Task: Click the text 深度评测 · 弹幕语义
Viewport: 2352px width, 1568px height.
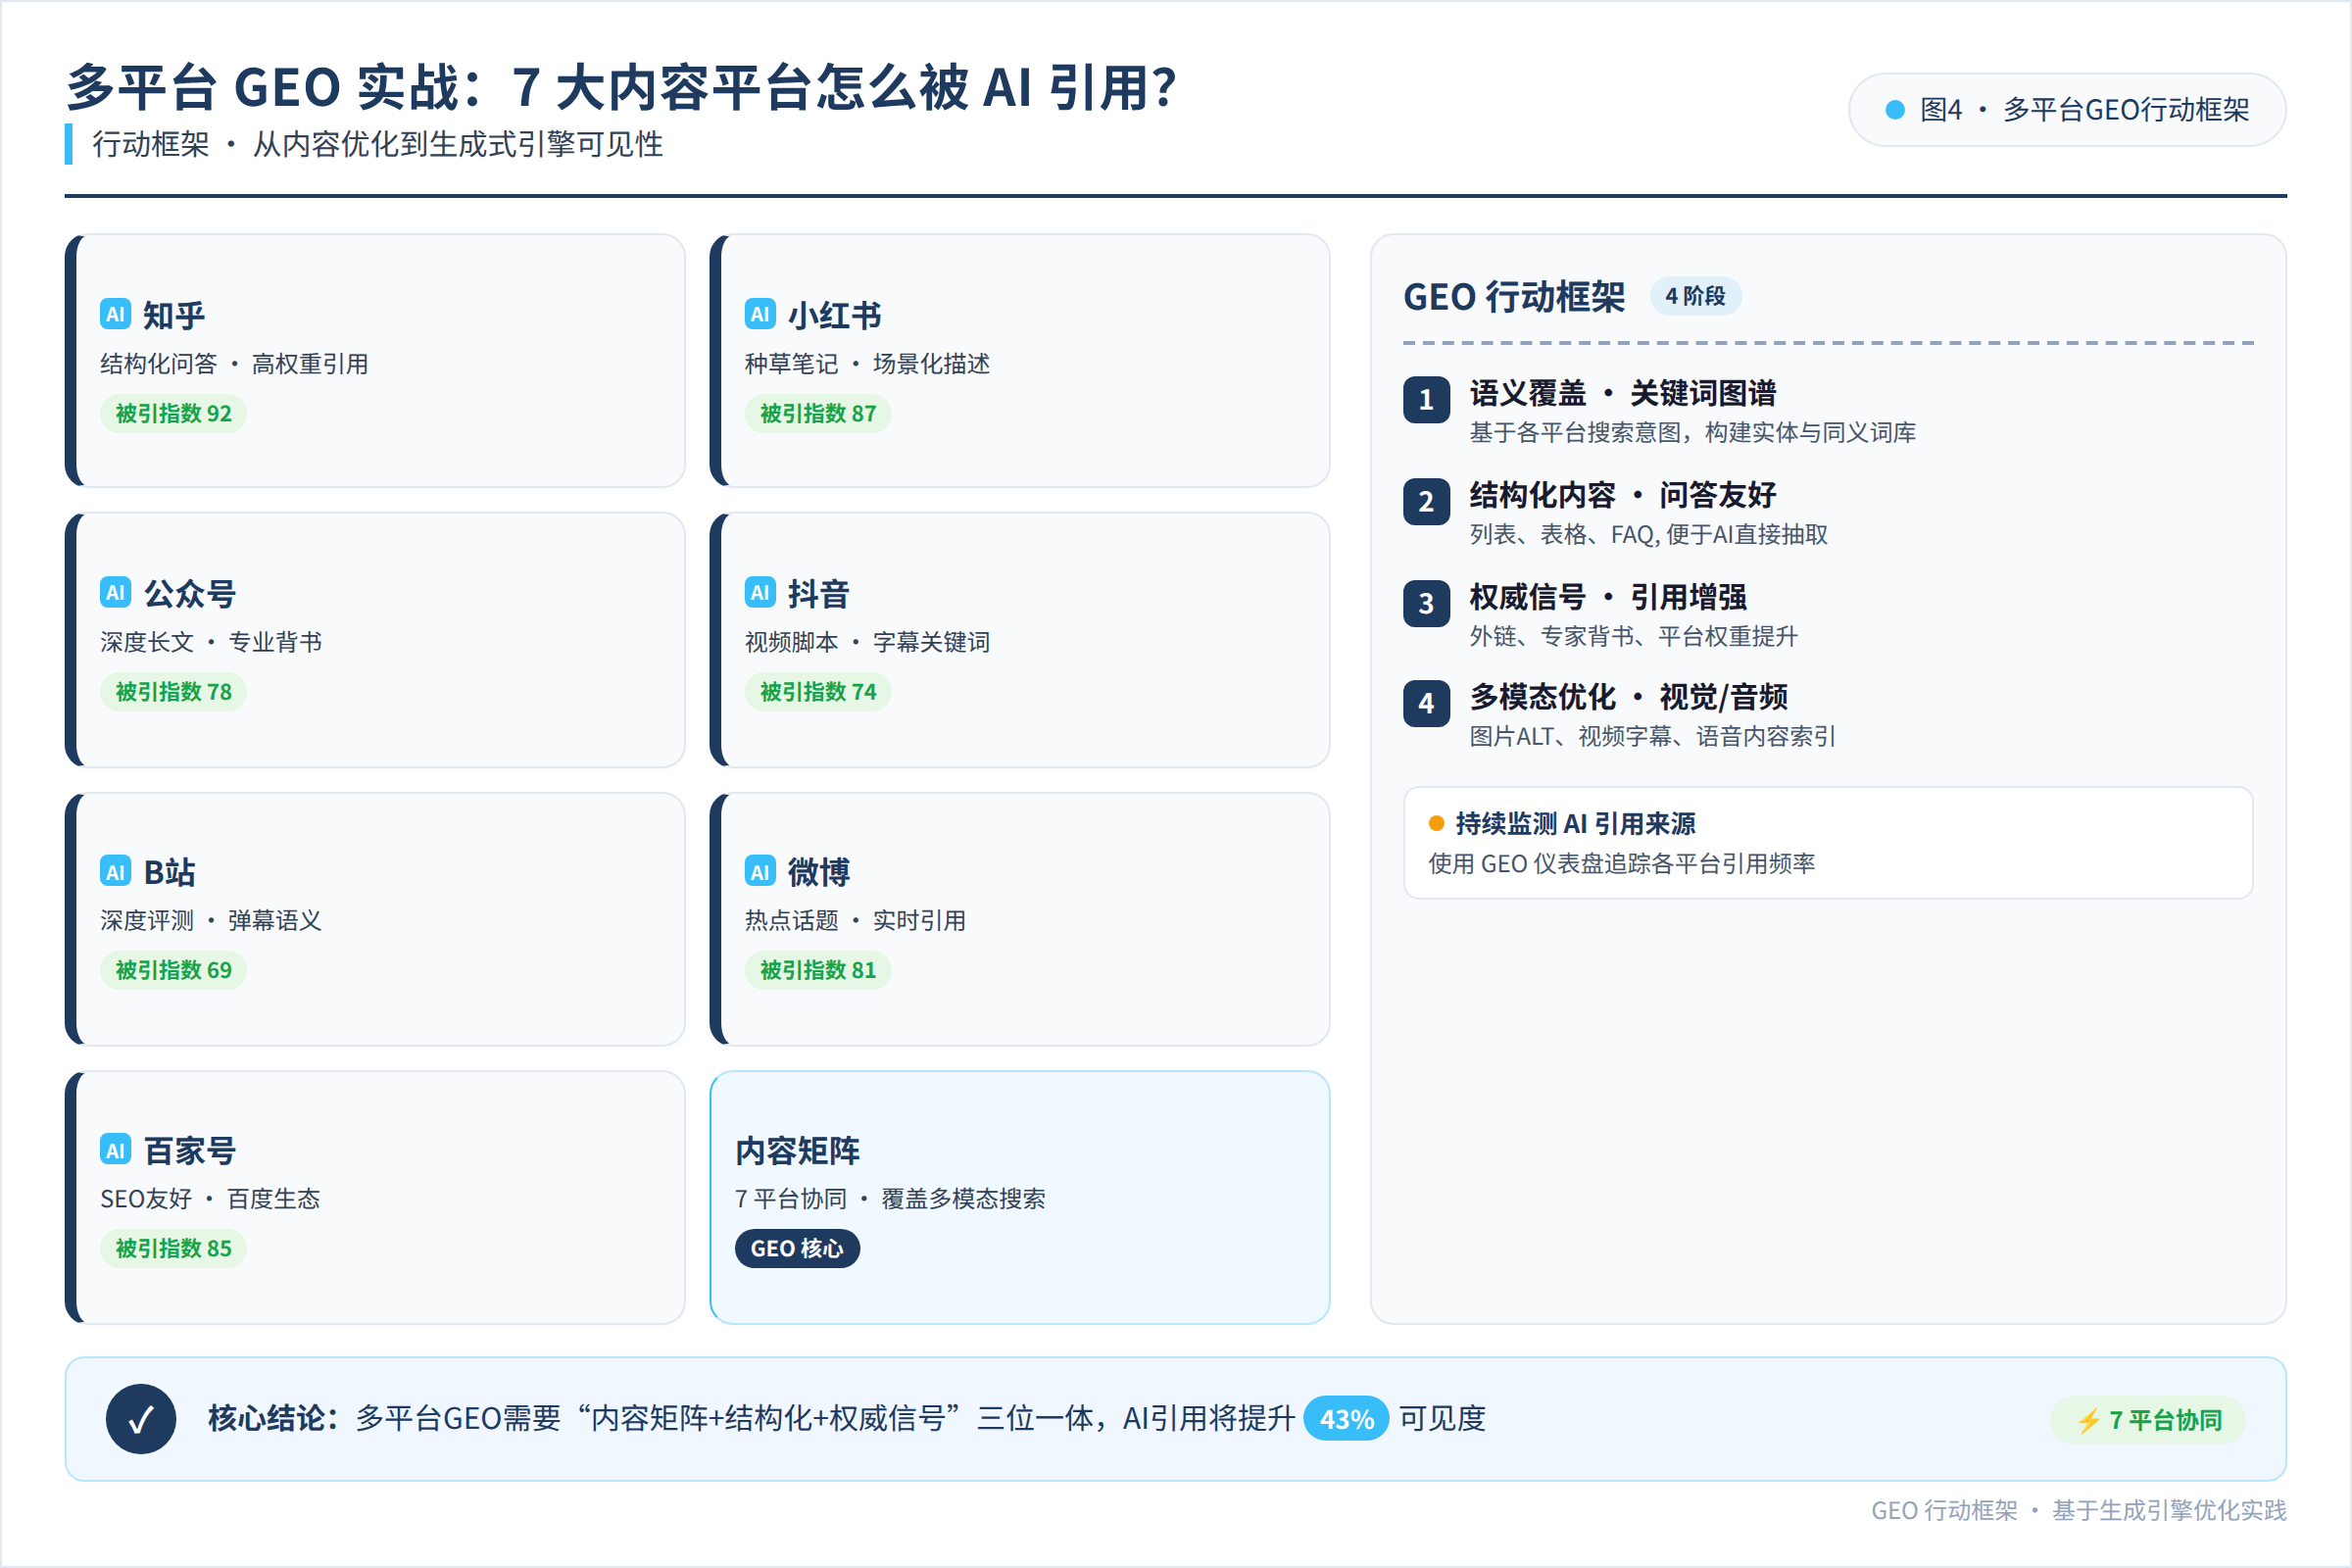Action: pyautogui.click(x=211, y=920)
